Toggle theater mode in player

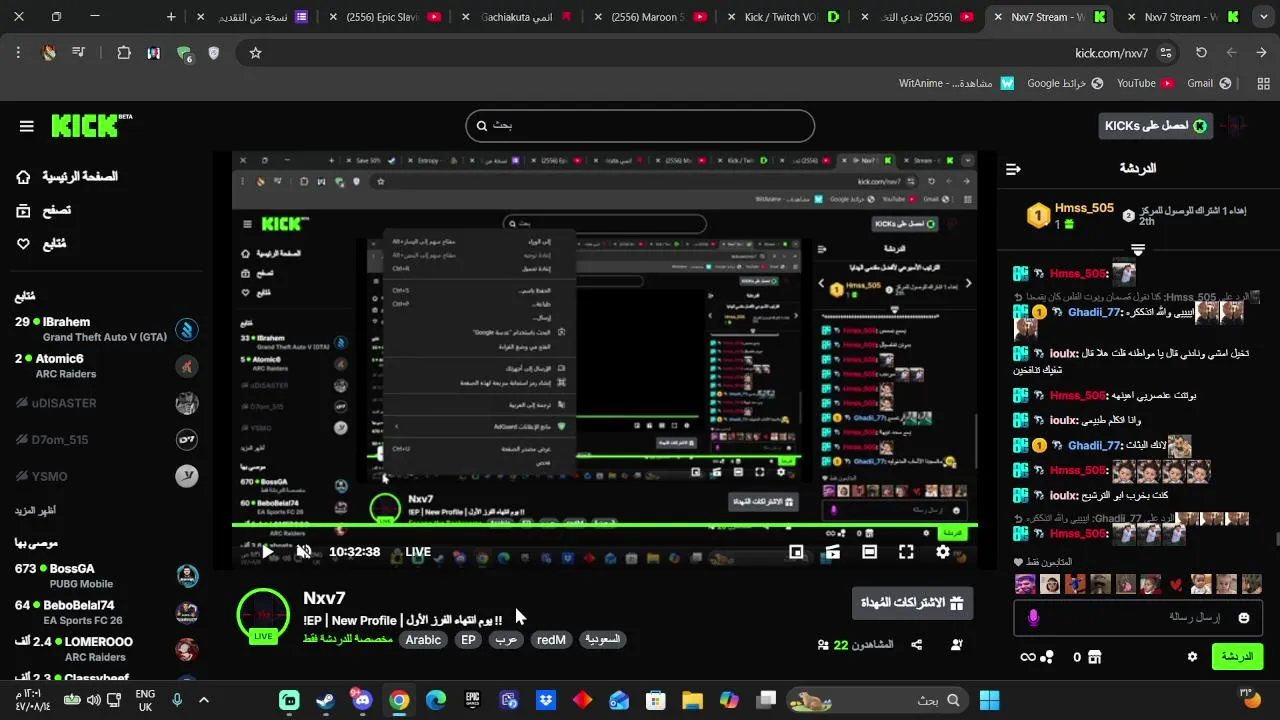coord(870,552)
